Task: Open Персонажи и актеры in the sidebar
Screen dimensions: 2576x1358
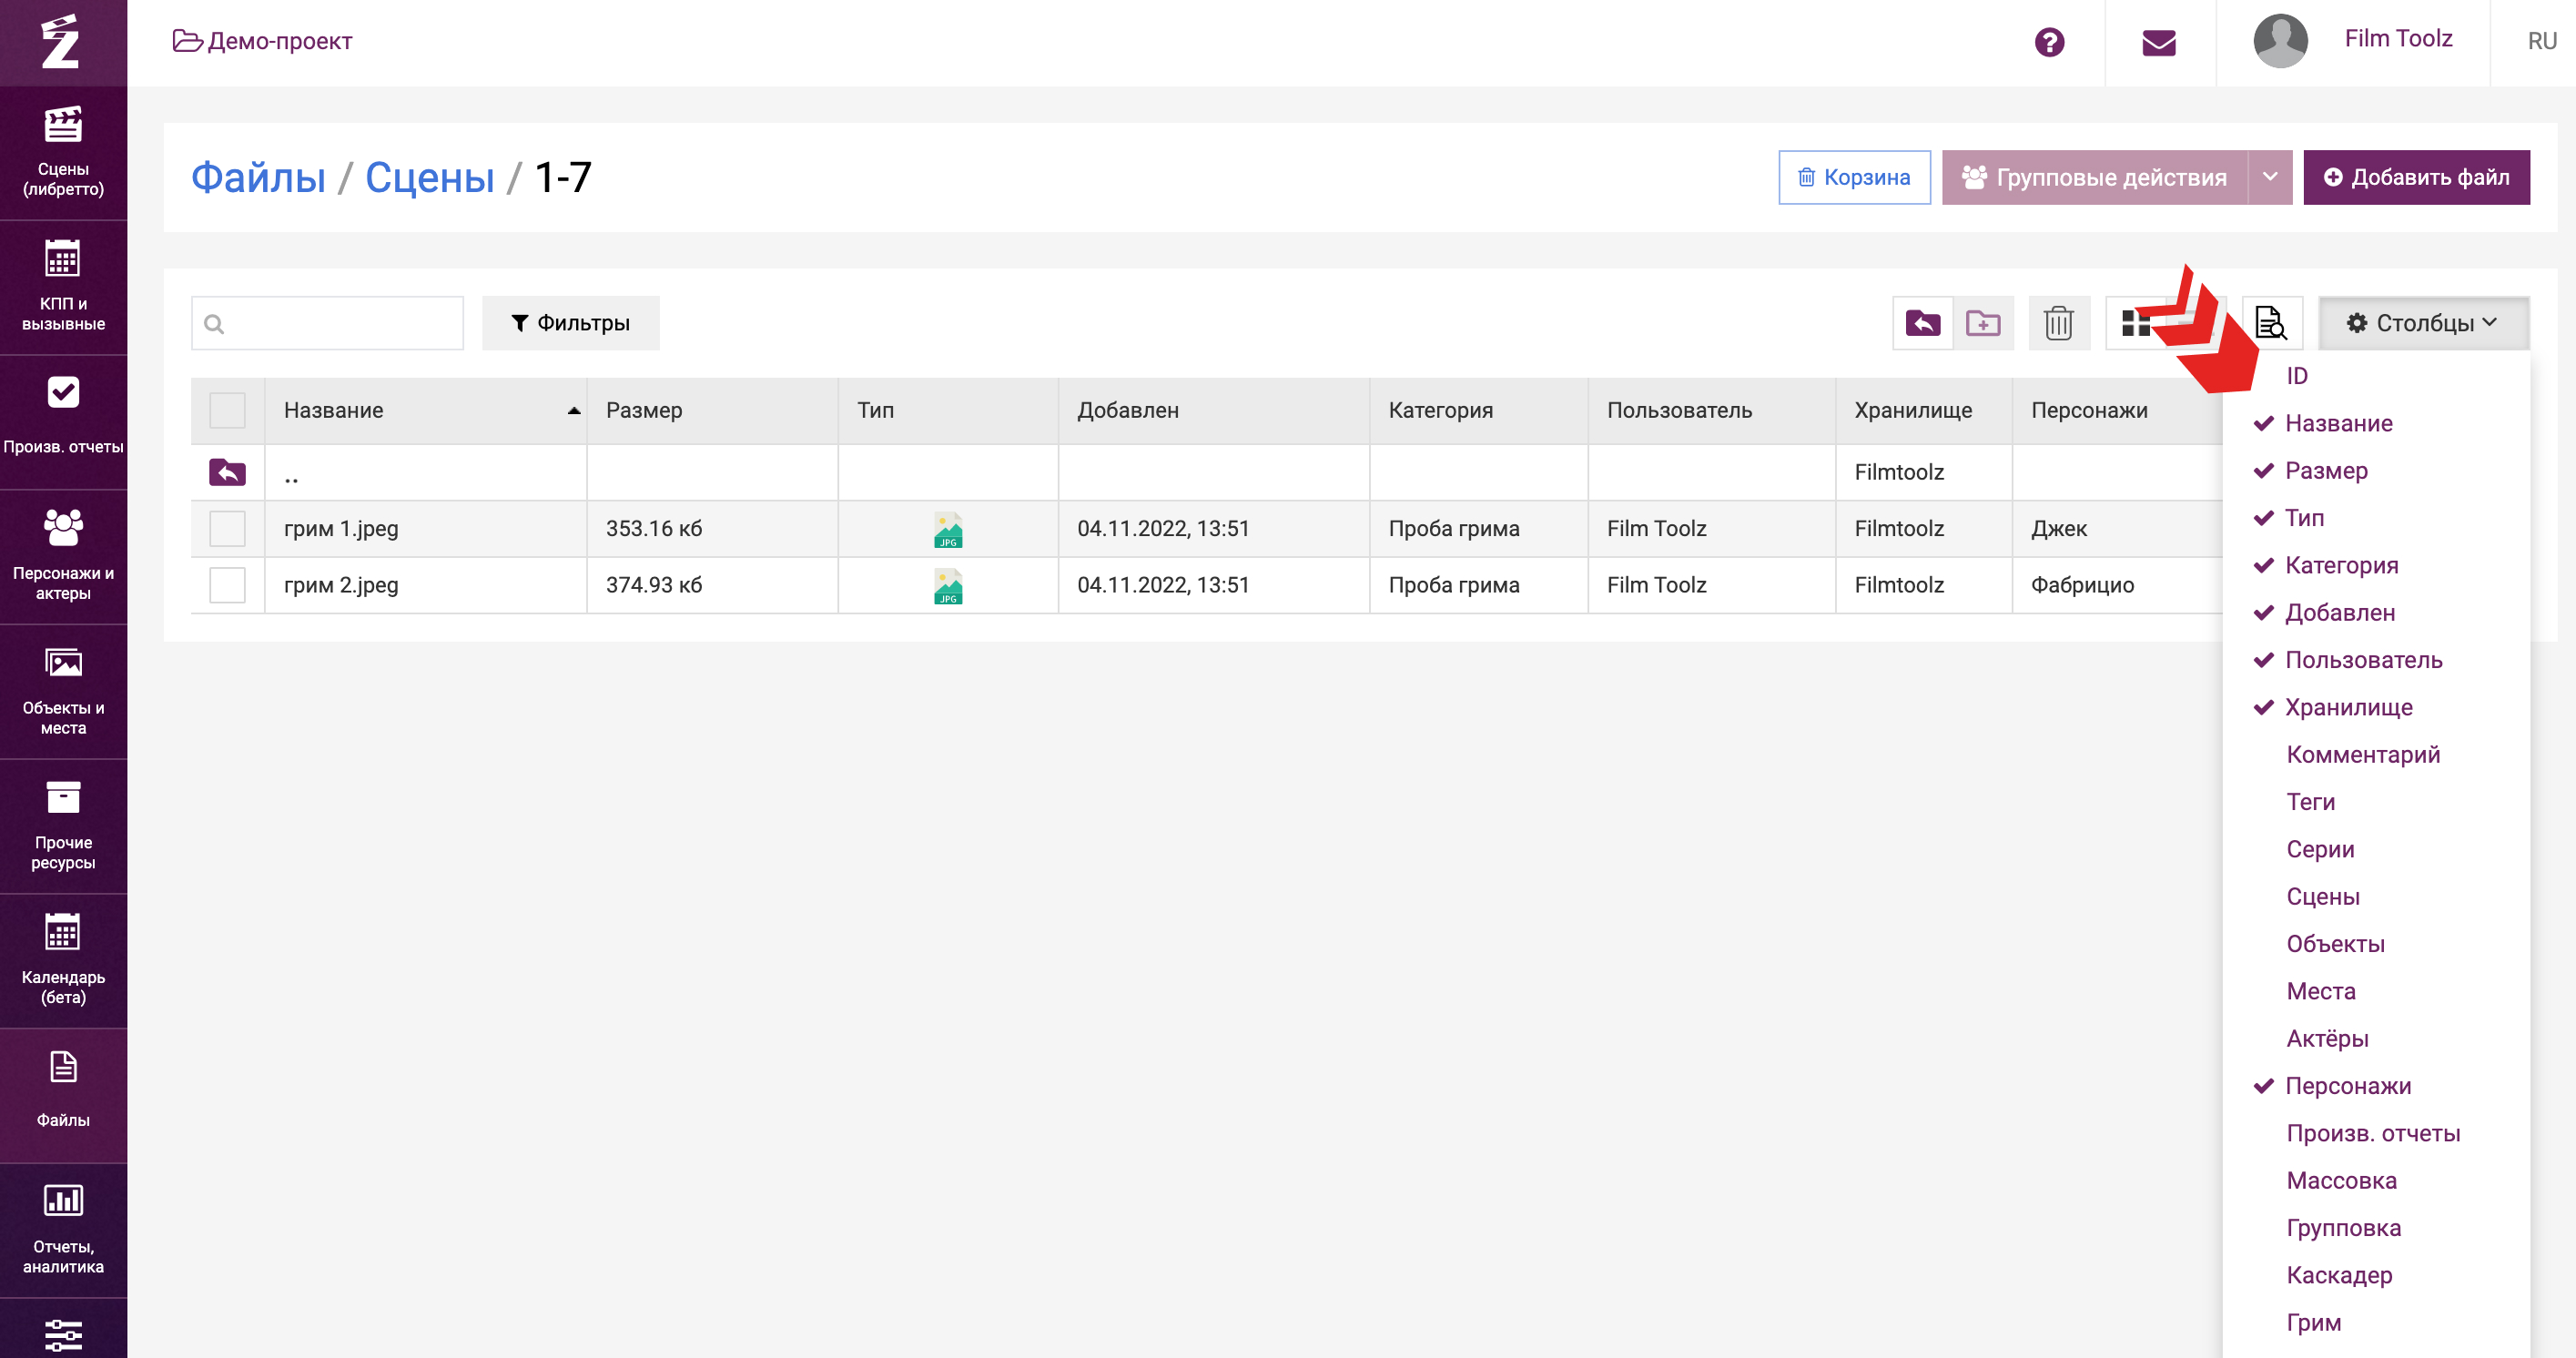Action: click(x=63, y=556)
